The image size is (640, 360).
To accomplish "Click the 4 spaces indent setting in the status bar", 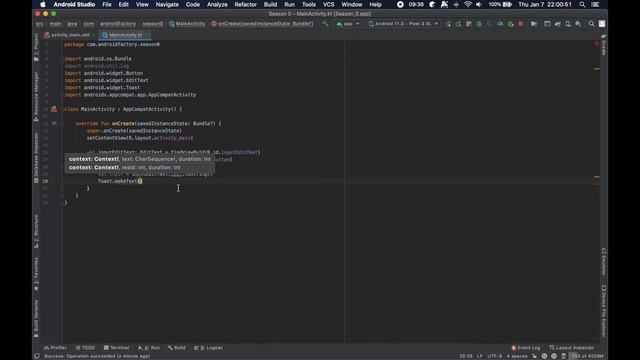I will (x=517, y=356).
